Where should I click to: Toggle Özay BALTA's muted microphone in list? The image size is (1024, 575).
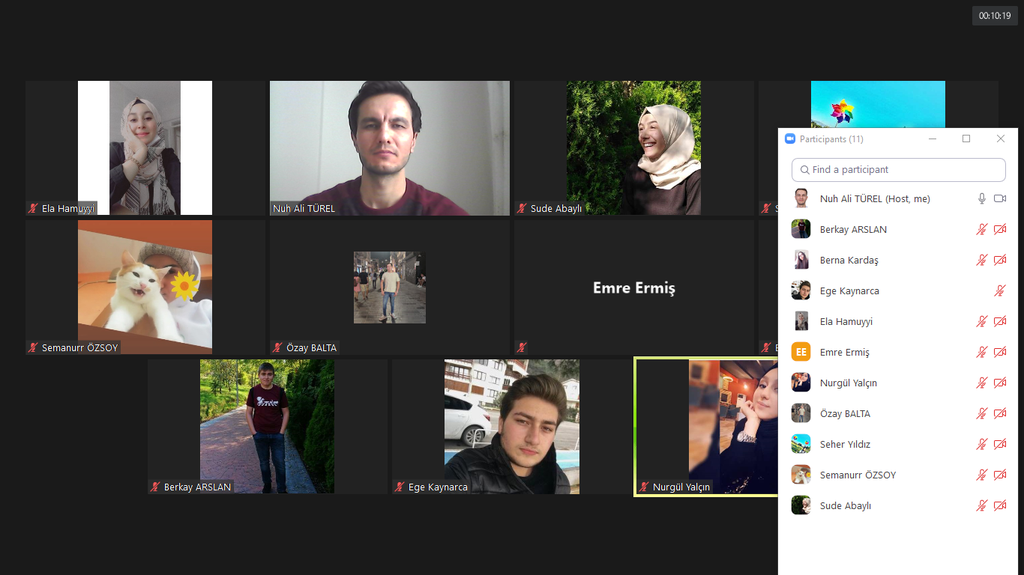(982, 414)
